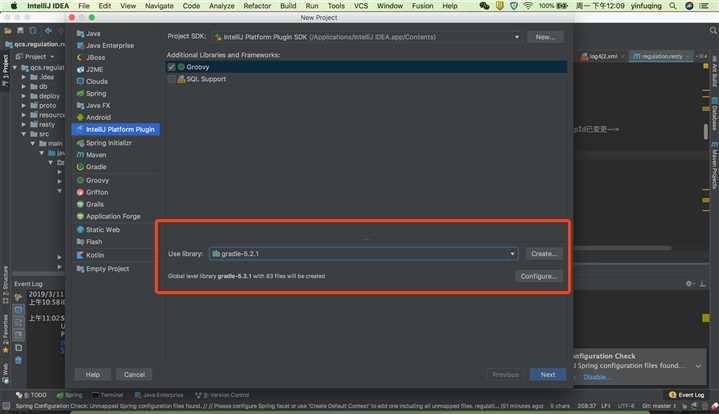Click Cancel button
The width and height of the screenshot is (719, 414).
tap(134, 375)
